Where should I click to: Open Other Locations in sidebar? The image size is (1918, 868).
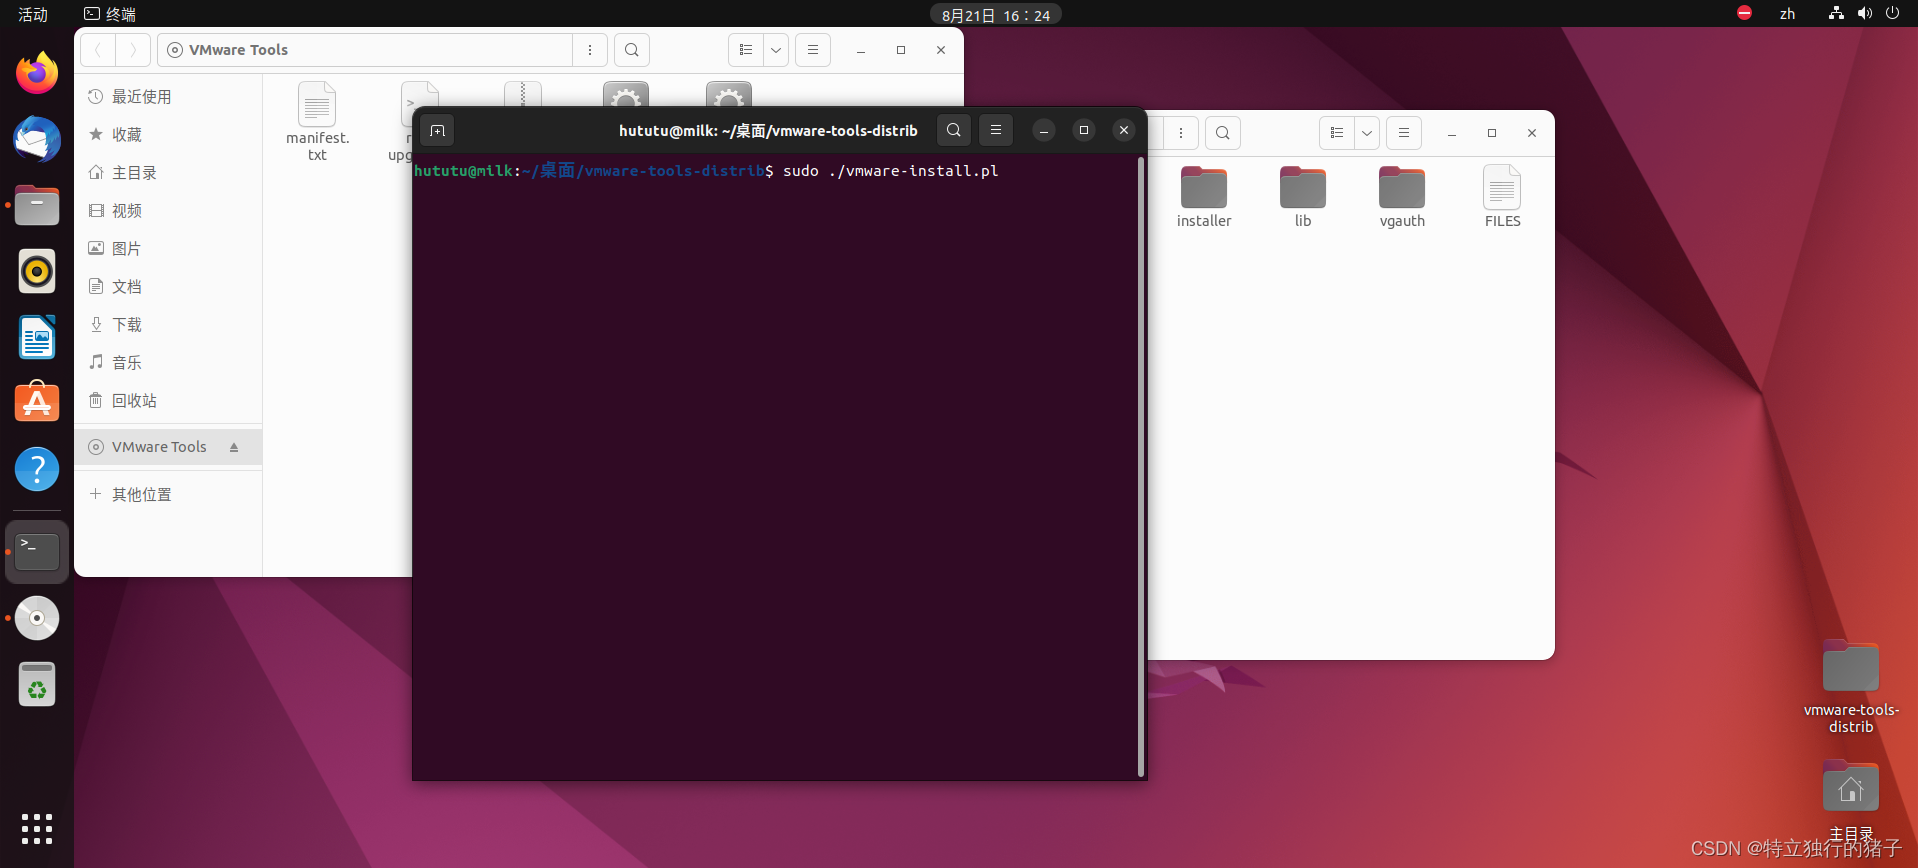coord(168,495)
